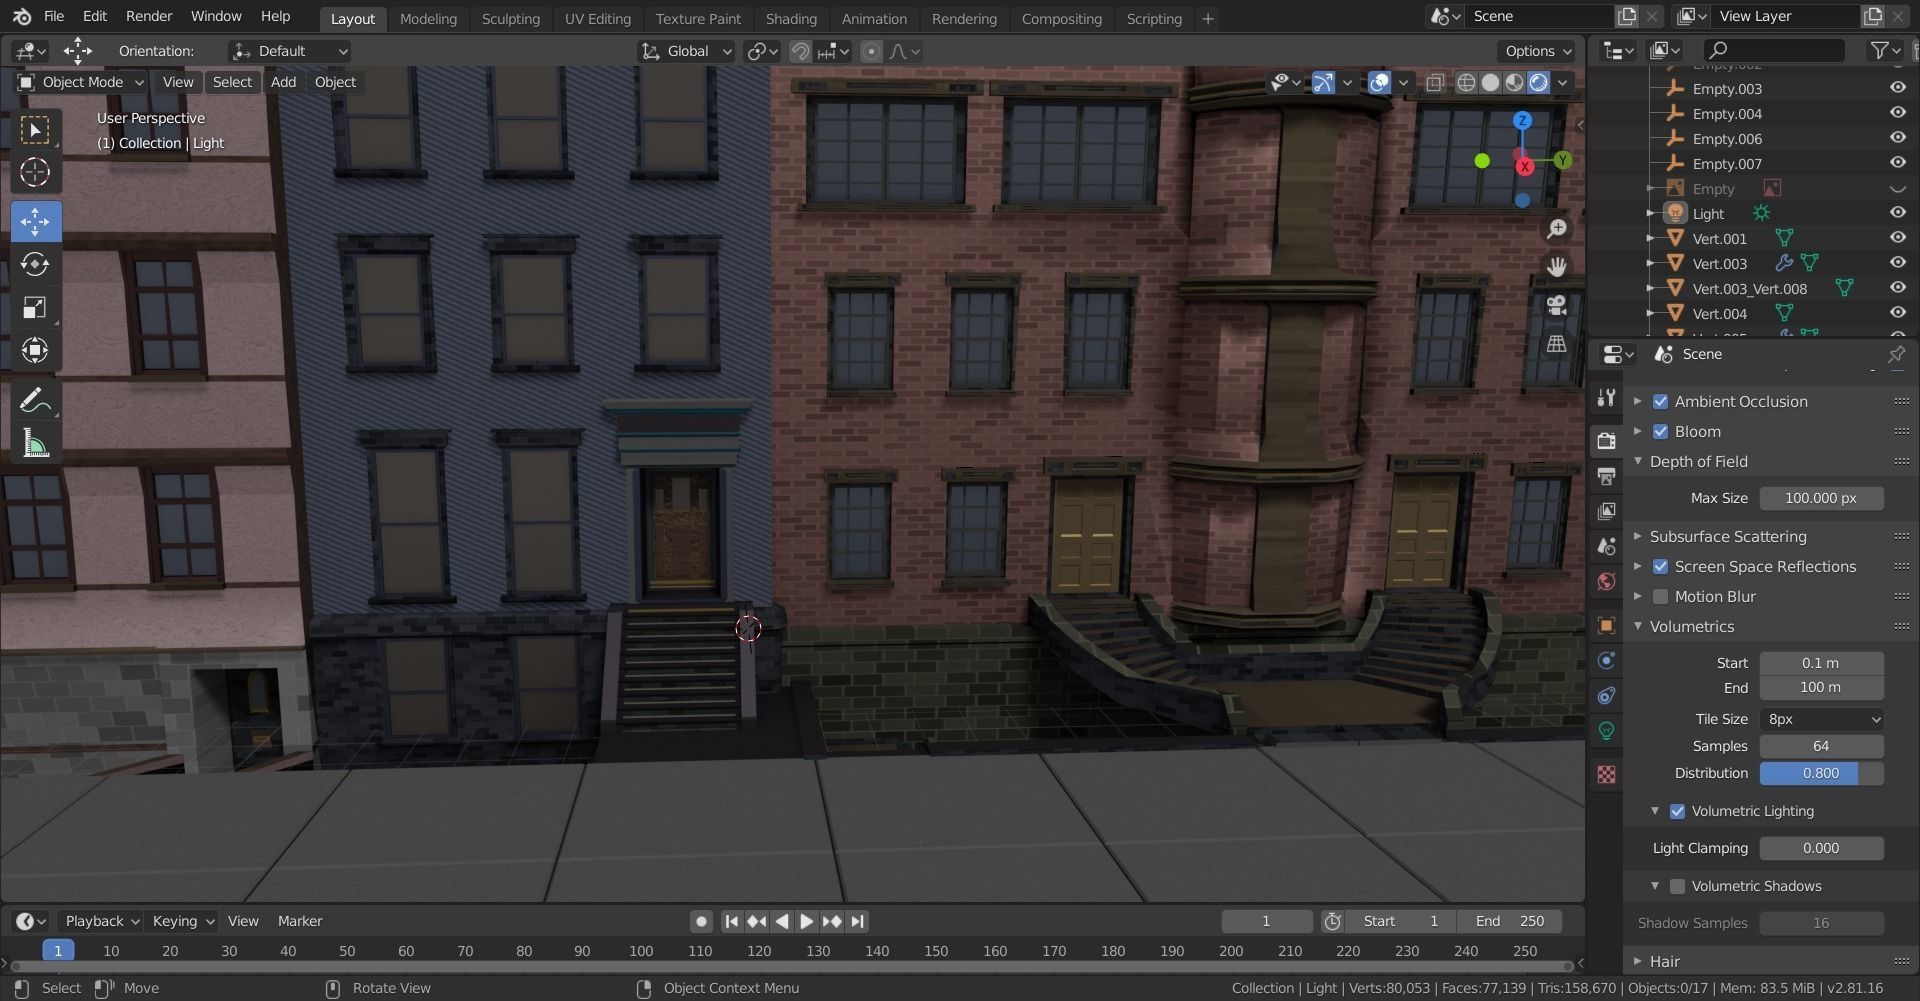Adjust the Distribution slider
Viewport: 1920px width, 1001px height.
click(x=1821, y=774)
